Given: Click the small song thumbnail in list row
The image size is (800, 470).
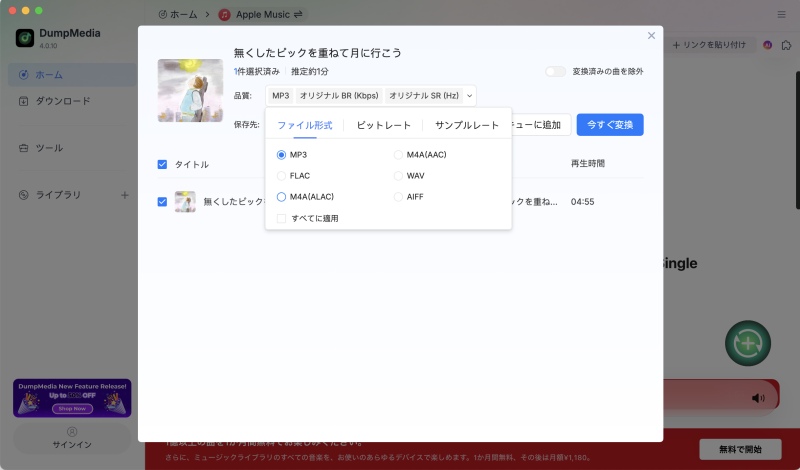Looking at the screenshot, I should (185, 202).
